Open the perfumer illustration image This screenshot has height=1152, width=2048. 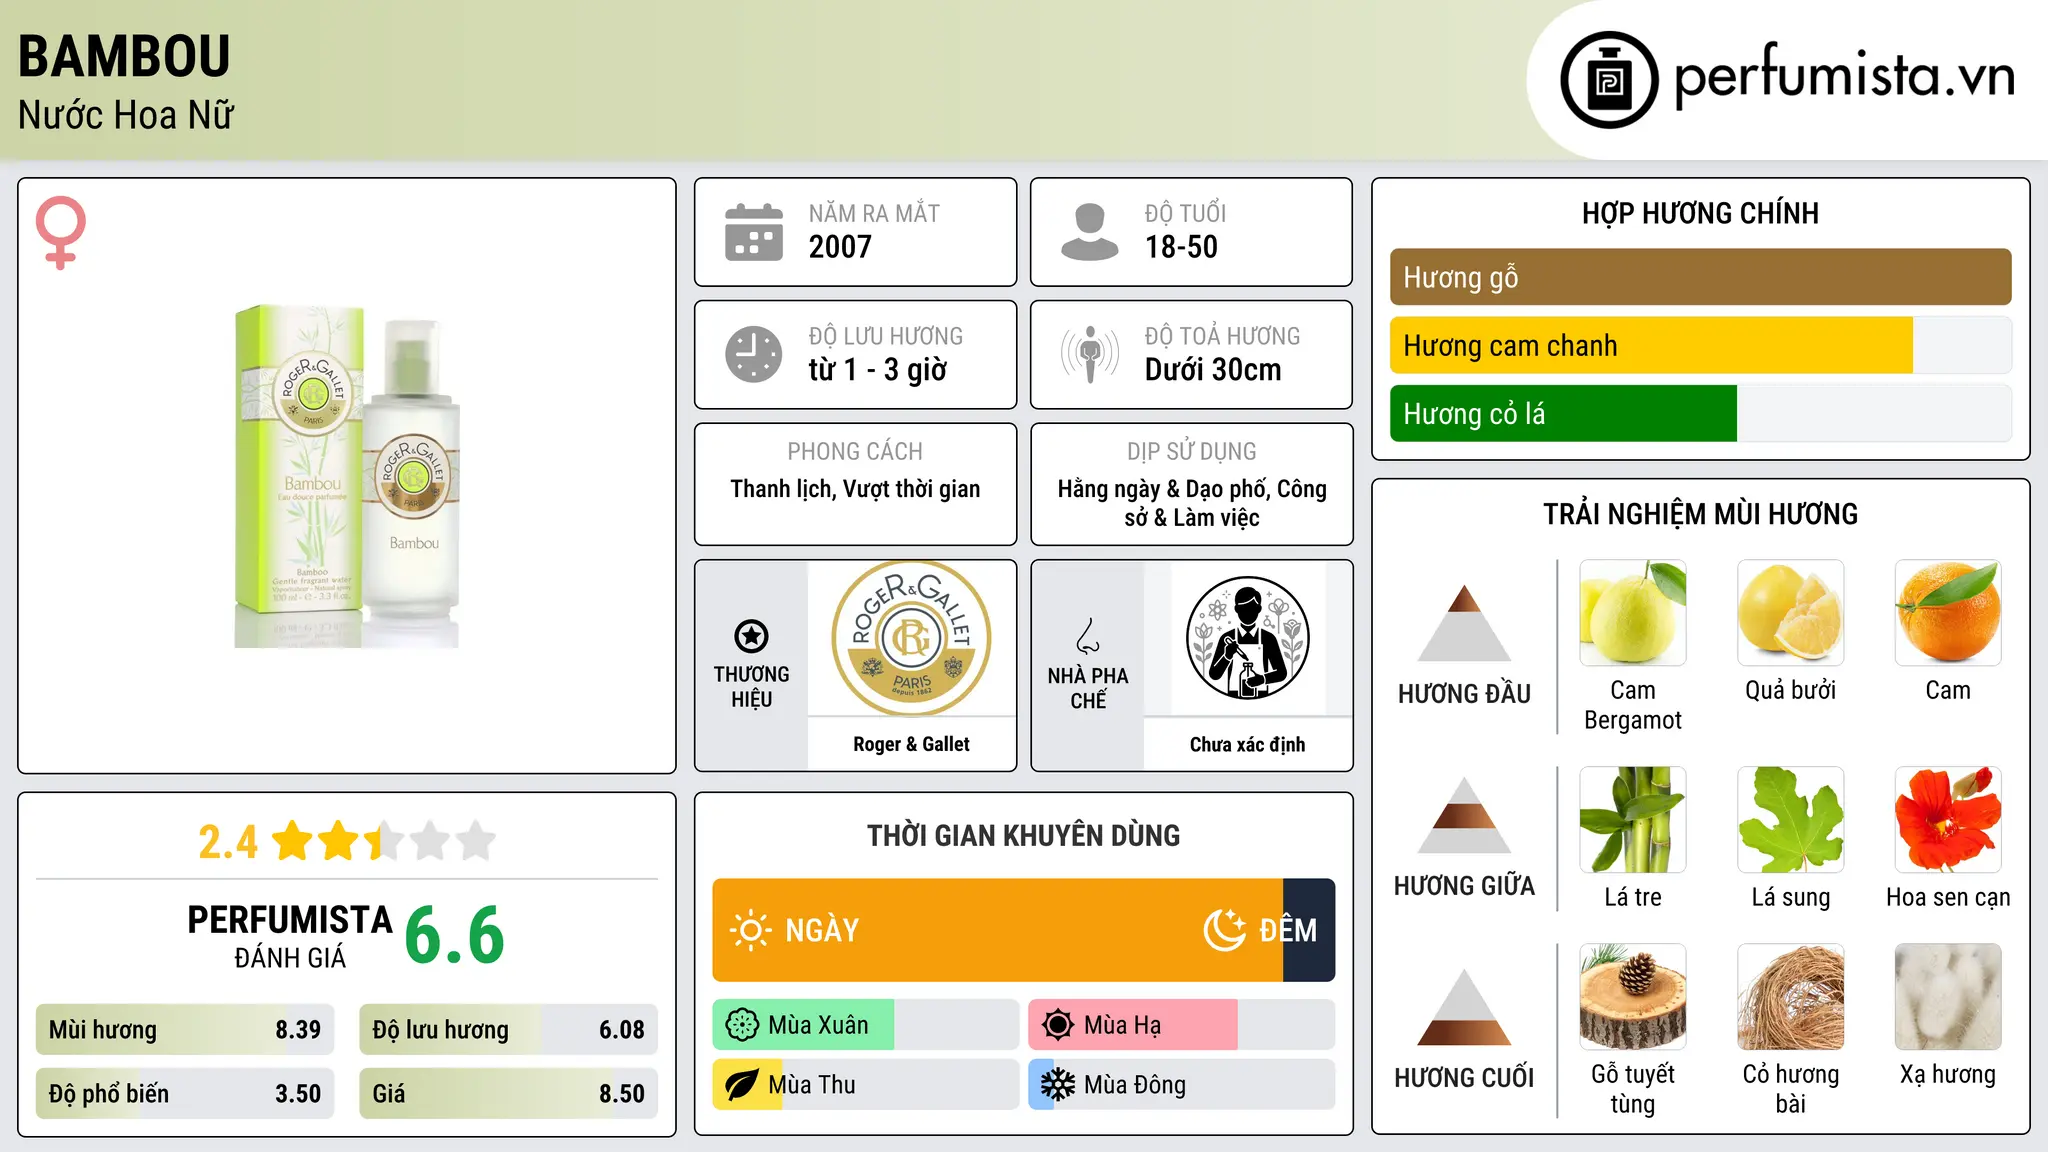coord(1247,638)
